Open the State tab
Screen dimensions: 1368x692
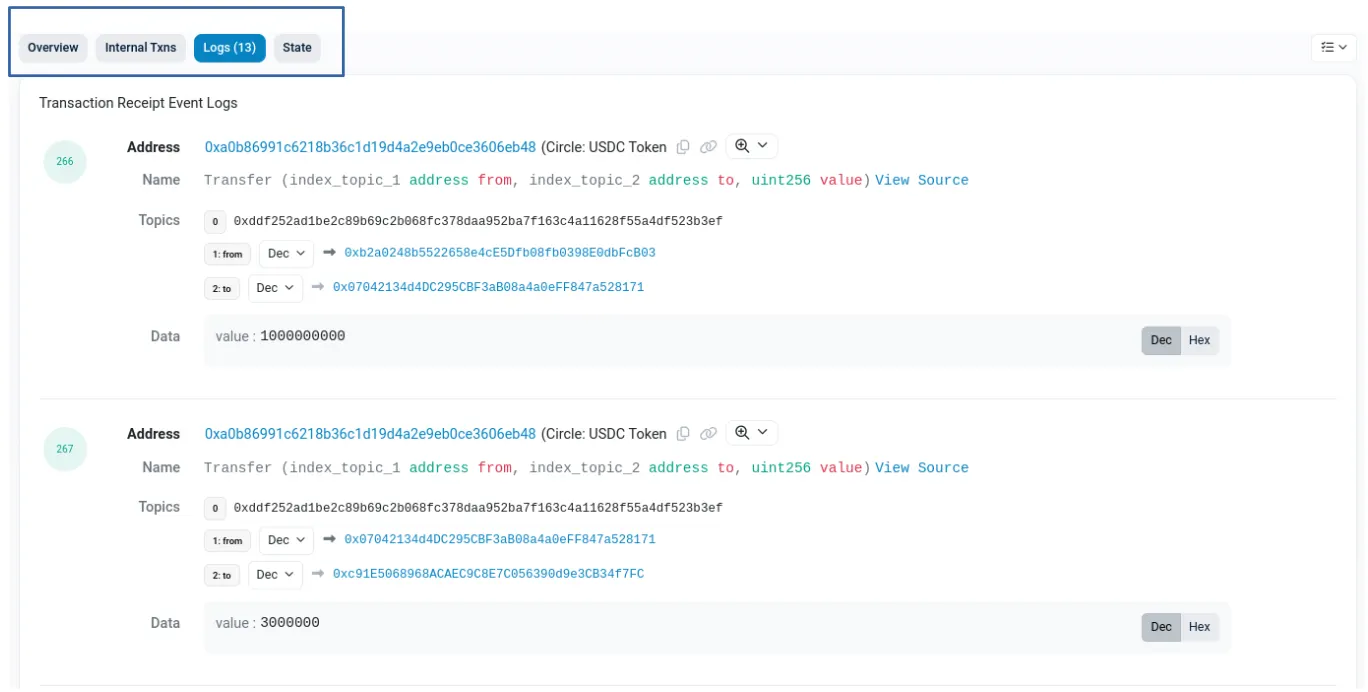pyautogui.click(x=297, y=47)
